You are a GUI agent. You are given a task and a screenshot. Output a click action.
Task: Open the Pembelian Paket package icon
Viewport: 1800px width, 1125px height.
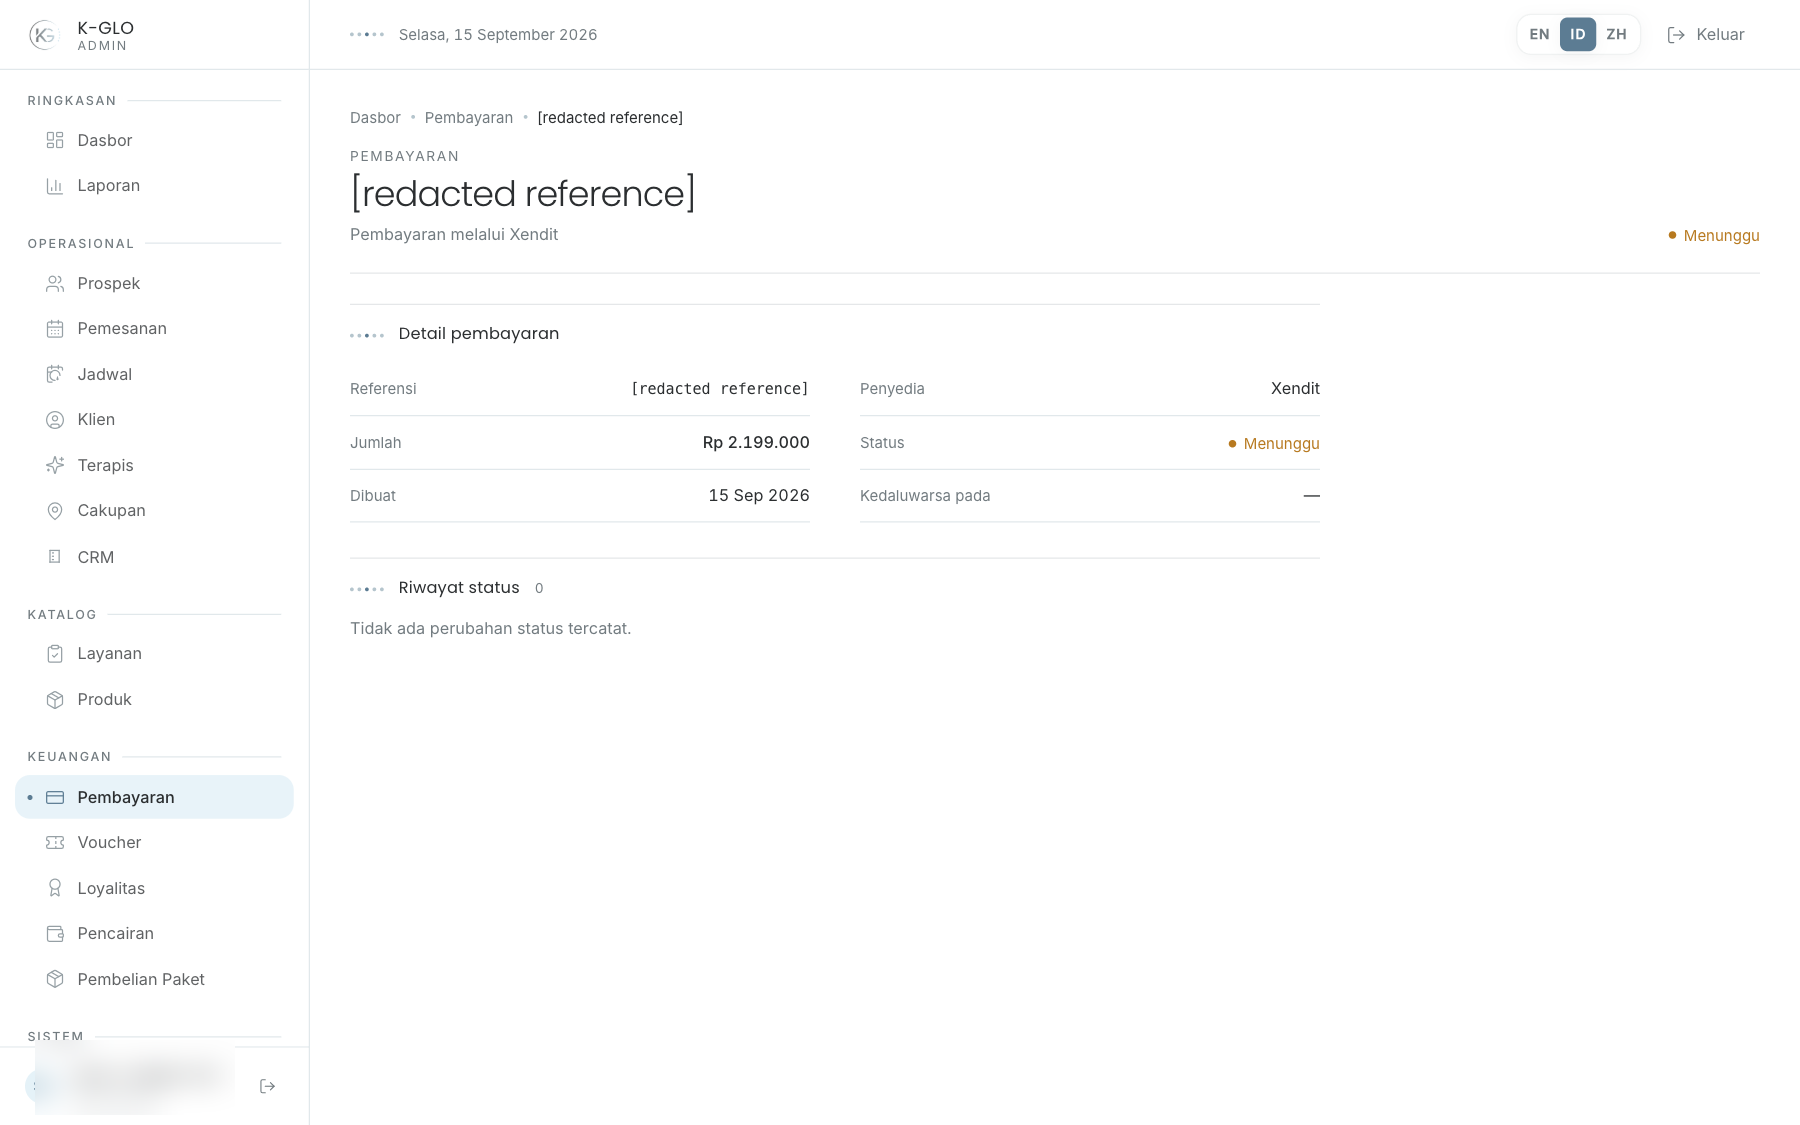pos(55,979)
